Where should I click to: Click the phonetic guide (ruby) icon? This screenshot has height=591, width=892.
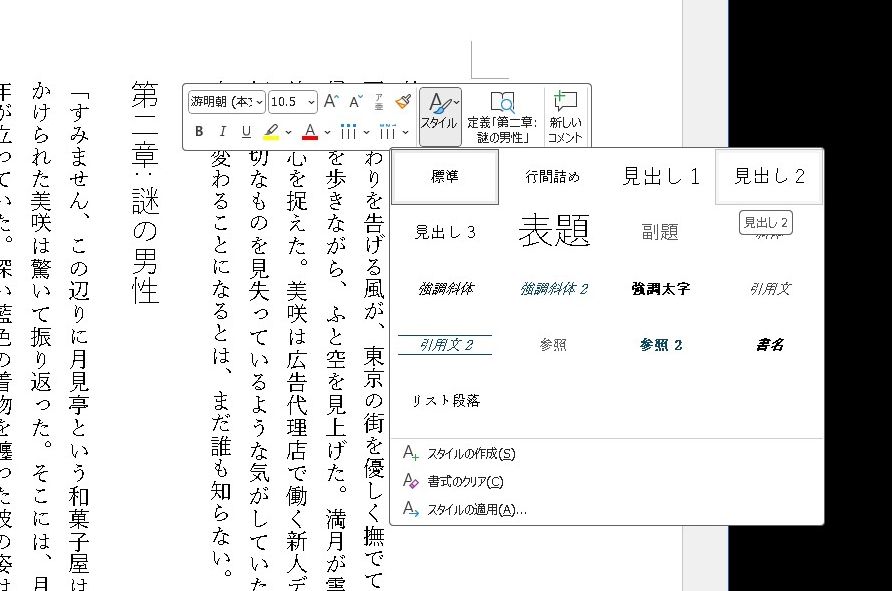[x=379, y=102]
